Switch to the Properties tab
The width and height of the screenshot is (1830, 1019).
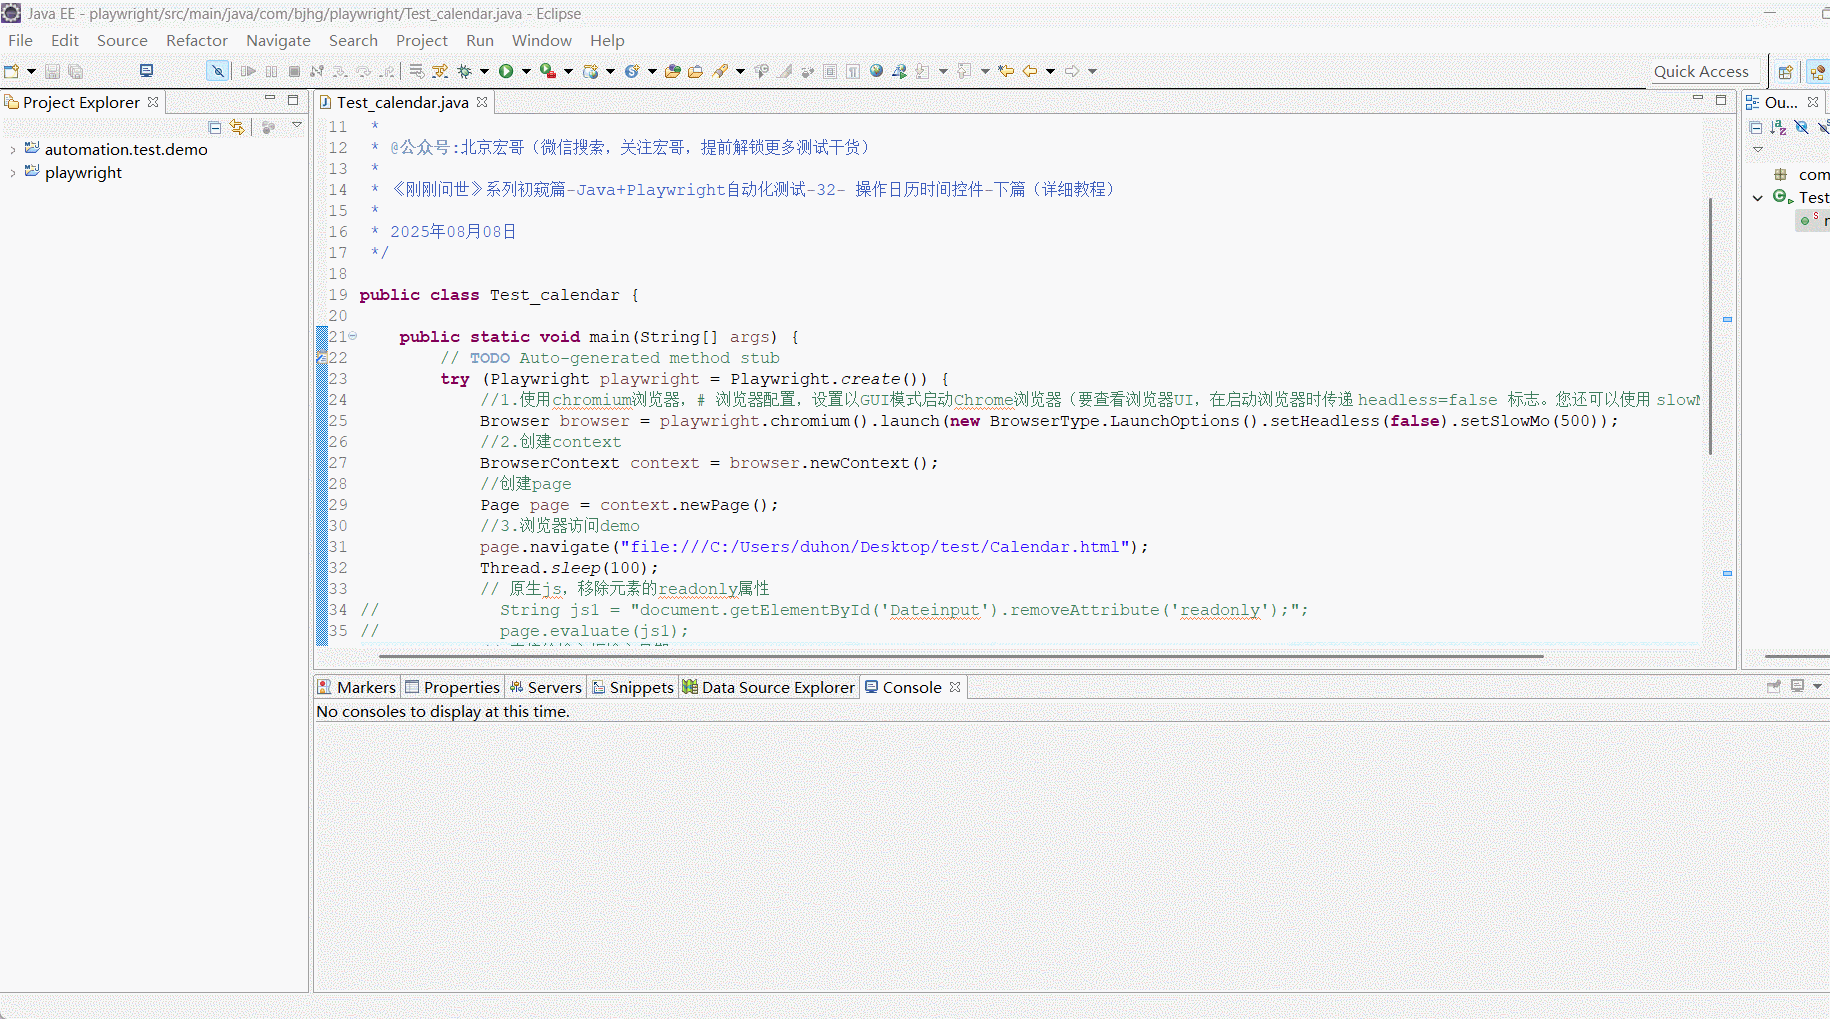452,687
